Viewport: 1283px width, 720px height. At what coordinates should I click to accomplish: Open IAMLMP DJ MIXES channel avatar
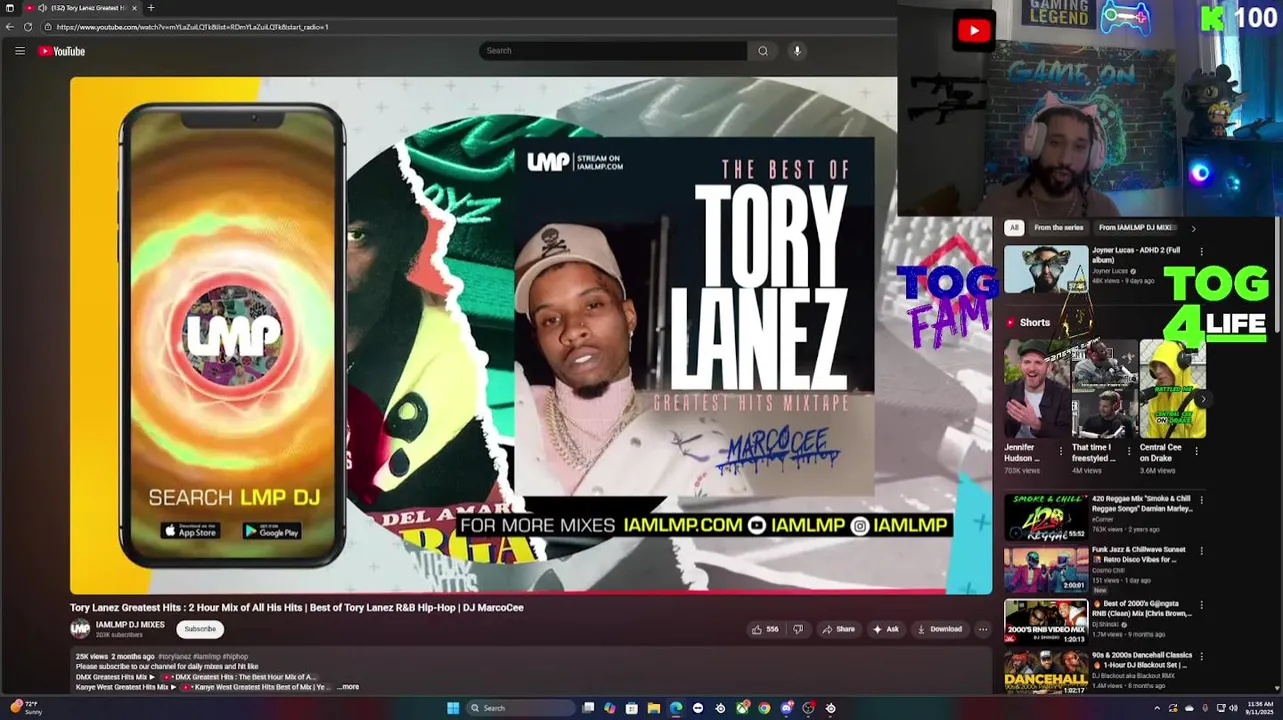[80, 629]
